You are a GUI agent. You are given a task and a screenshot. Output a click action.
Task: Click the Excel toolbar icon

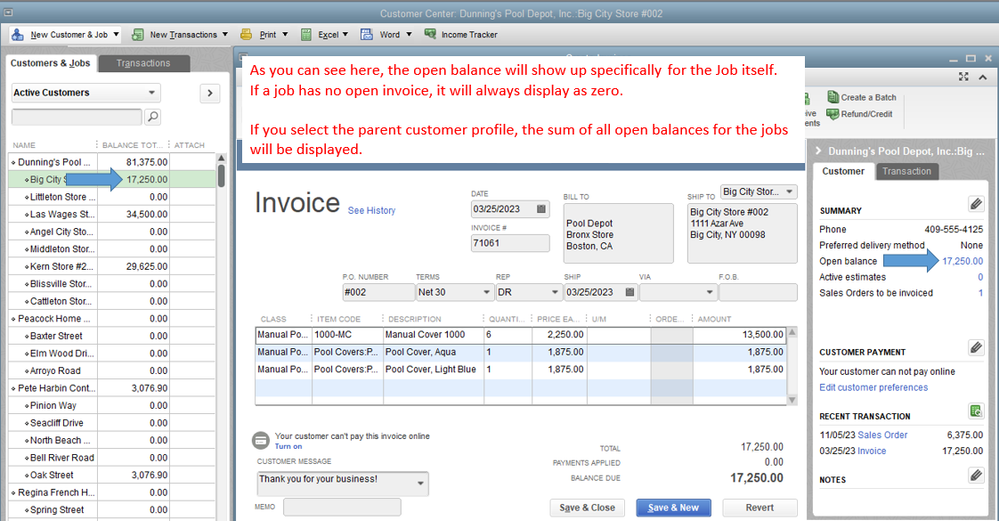point(306,34)
